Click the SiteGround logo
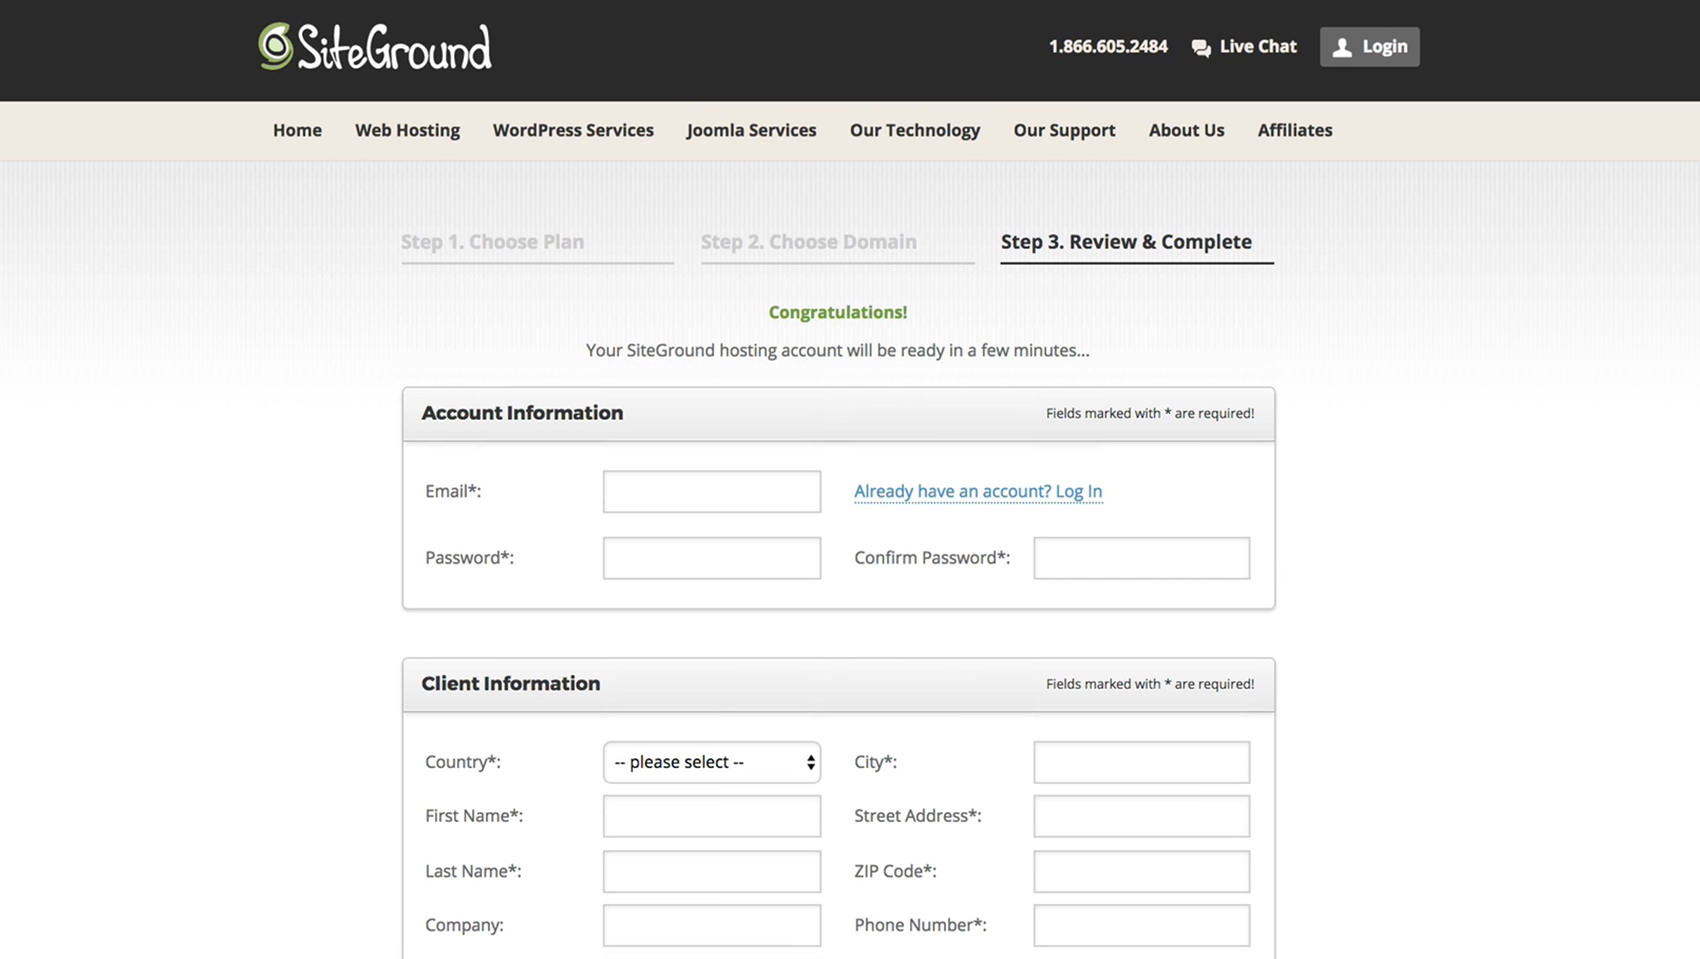The width and height of the screenshot is (1700, 959). click(375, 47)
